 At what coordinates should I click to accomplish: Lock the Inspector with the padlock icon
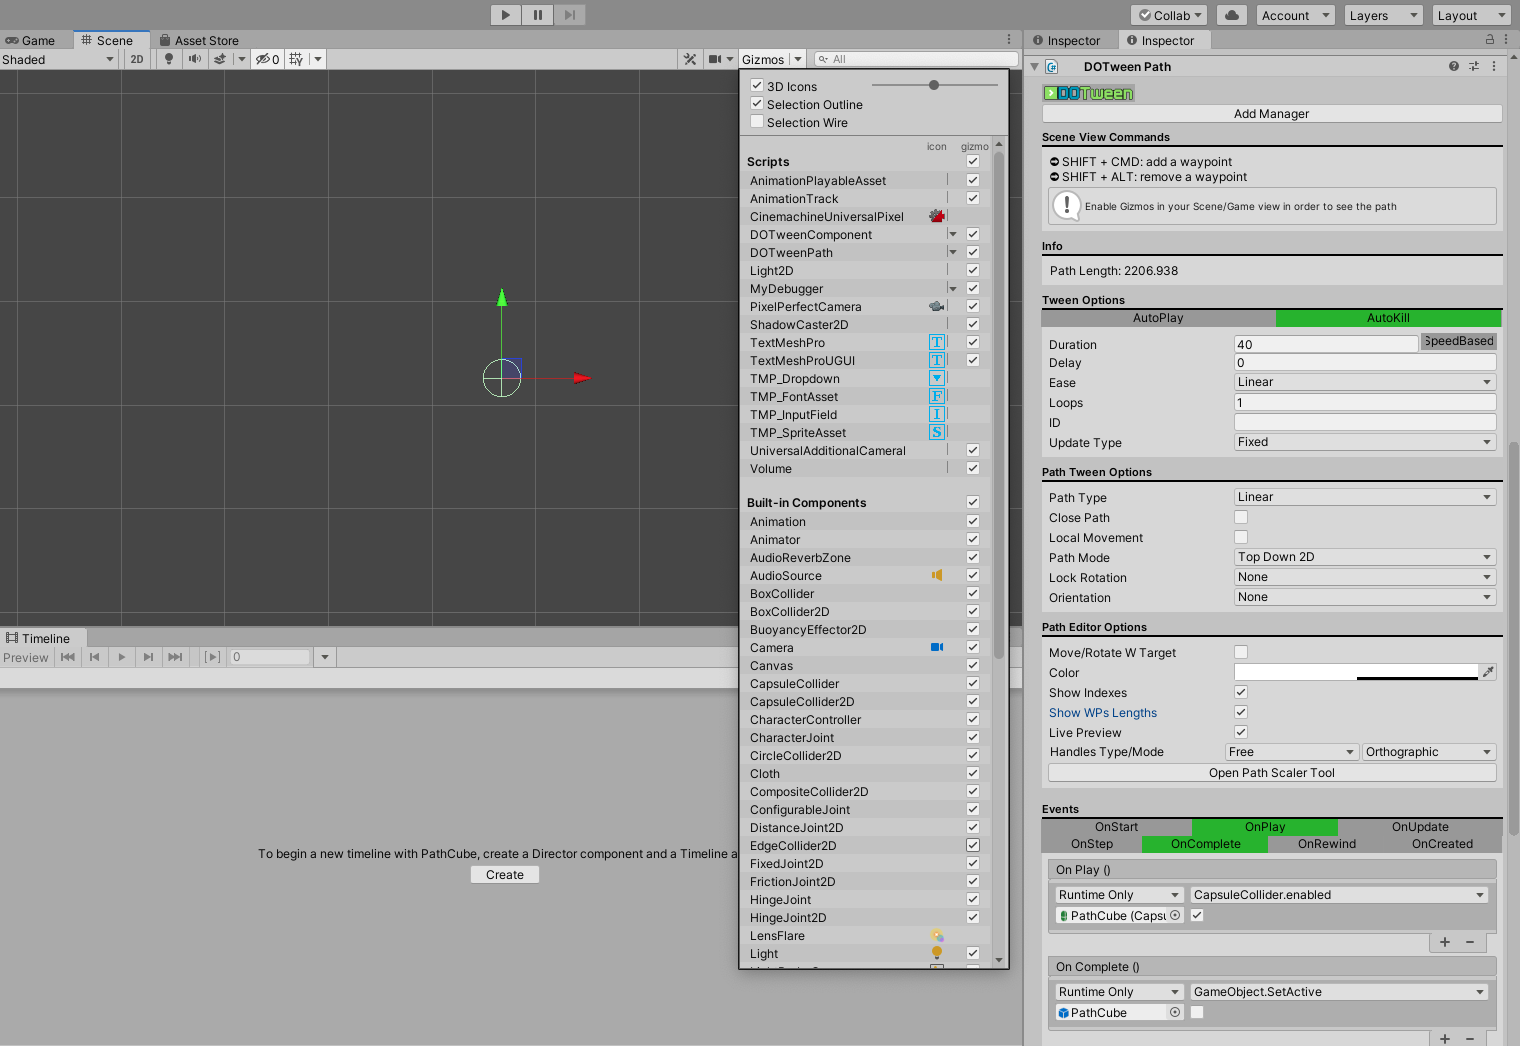tap(1489, 40)
